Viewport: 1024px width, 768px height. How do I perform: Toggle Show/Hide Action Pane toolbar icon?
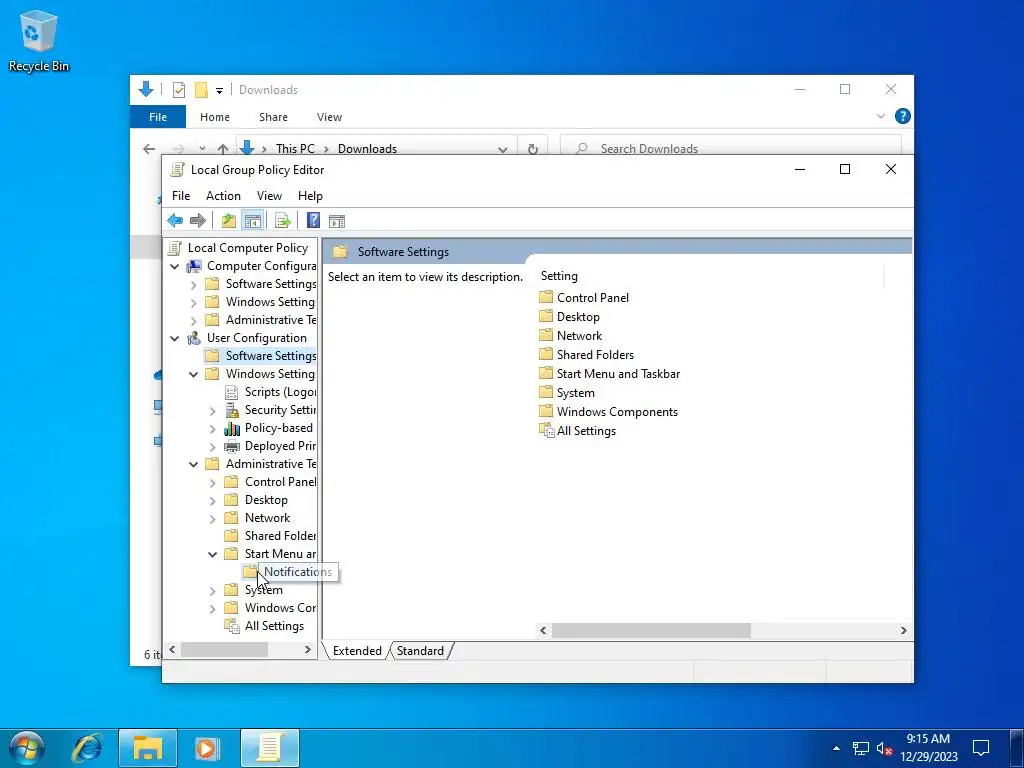[337, 221]
